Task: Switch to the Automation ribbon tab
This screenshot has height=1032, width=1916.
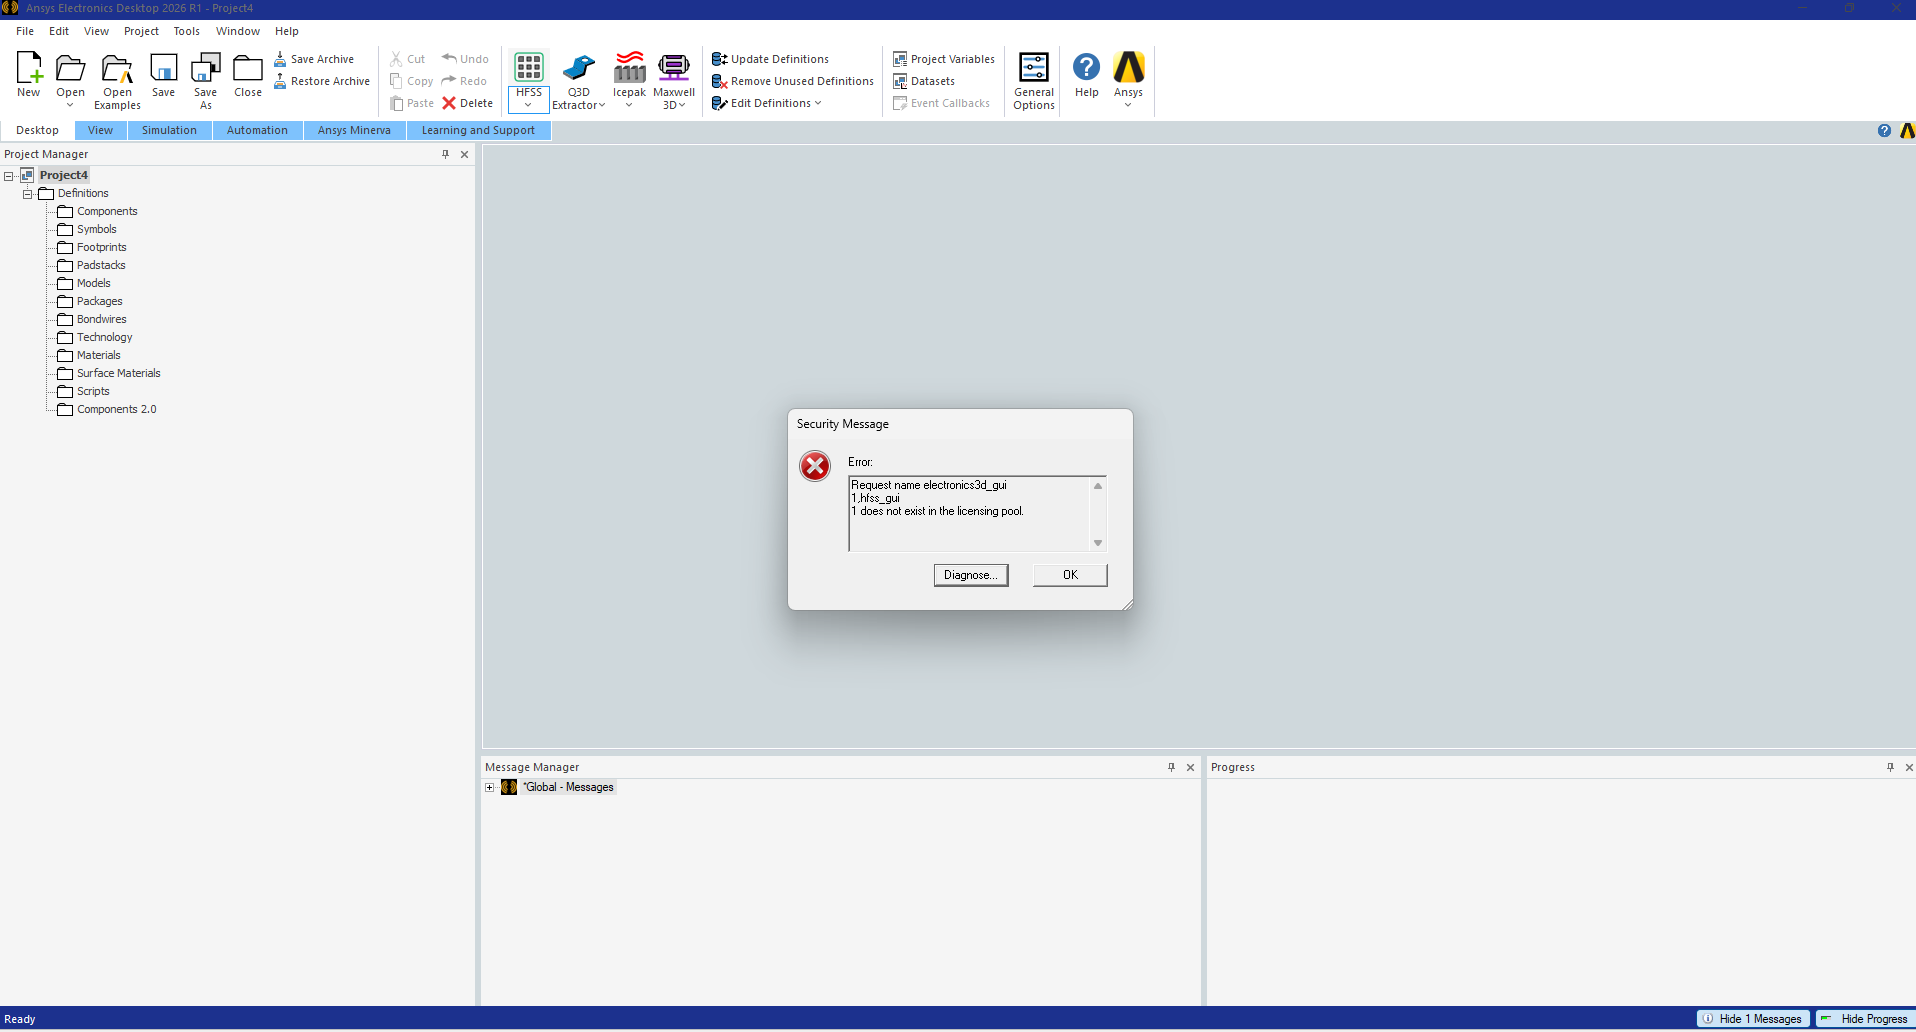Action: pyautogui.click(x=257, y=130)
